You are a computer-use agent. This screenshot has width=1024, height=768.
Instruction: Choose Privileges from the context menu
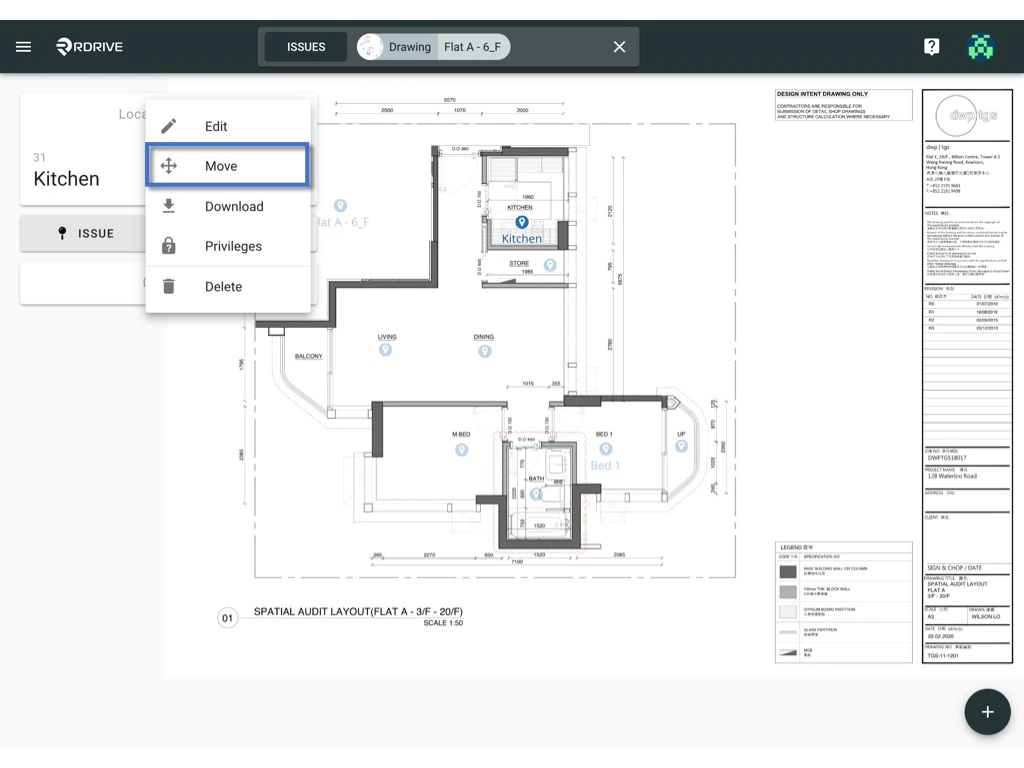point(227,246)
